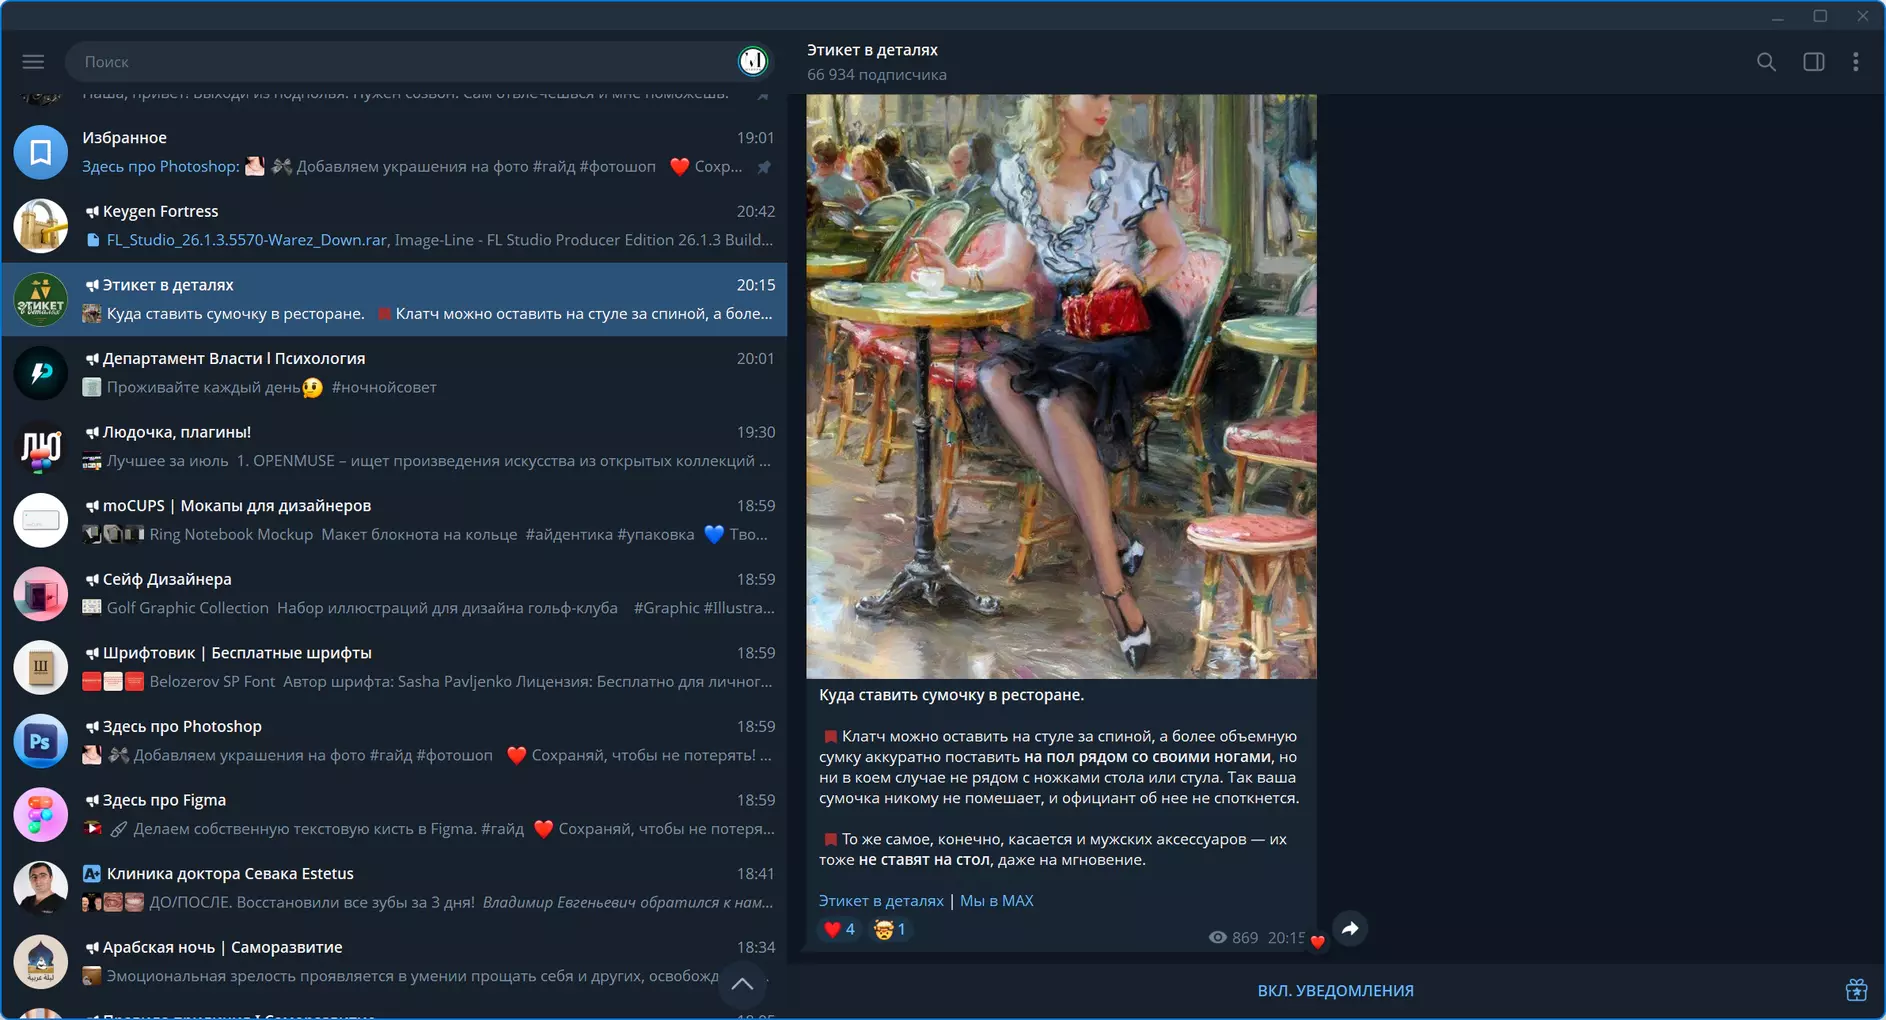The height and width of the screenshot is (1020, 1886).
Task: Select Департамент Власти | Психология chat title
Action: pyautogui.click(x=234, y=359)
